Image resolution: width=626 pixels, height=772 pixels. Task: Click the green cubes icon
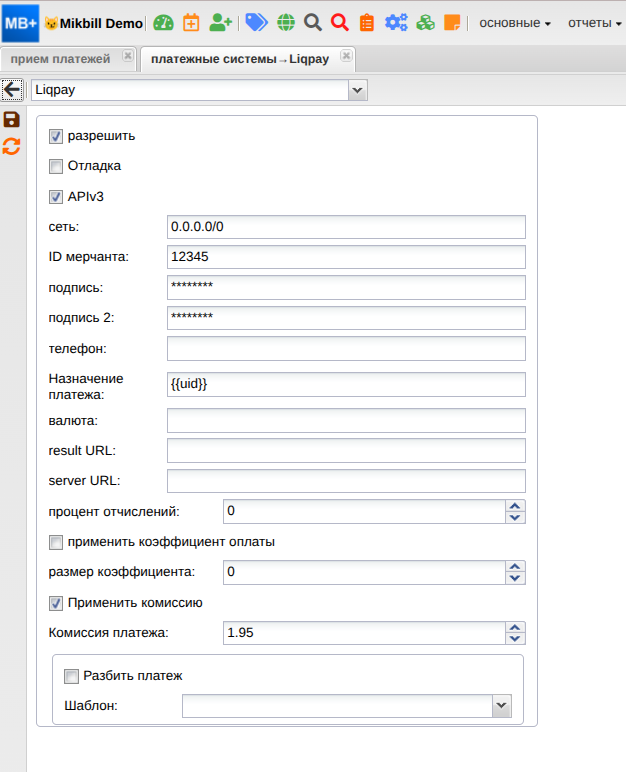[426, 23]
